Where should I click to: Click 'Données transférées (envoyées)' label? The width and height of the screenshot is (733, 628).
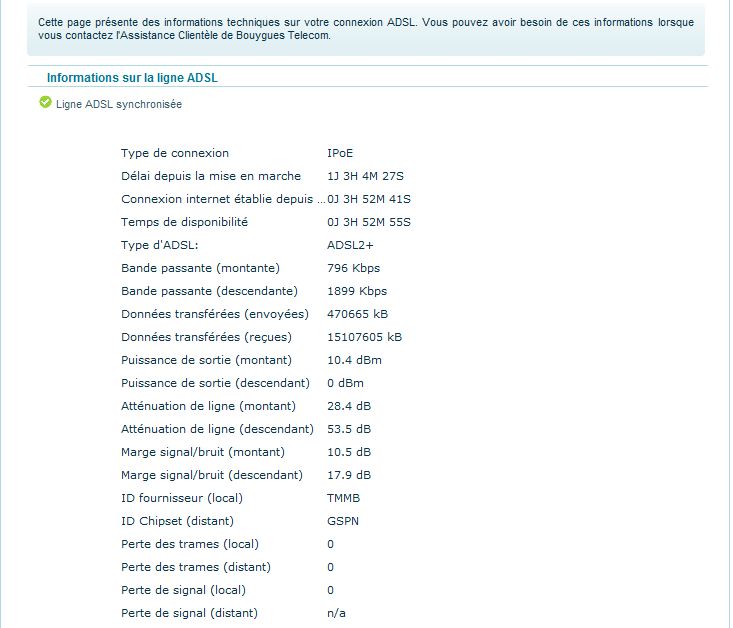[x=215, y=314]
